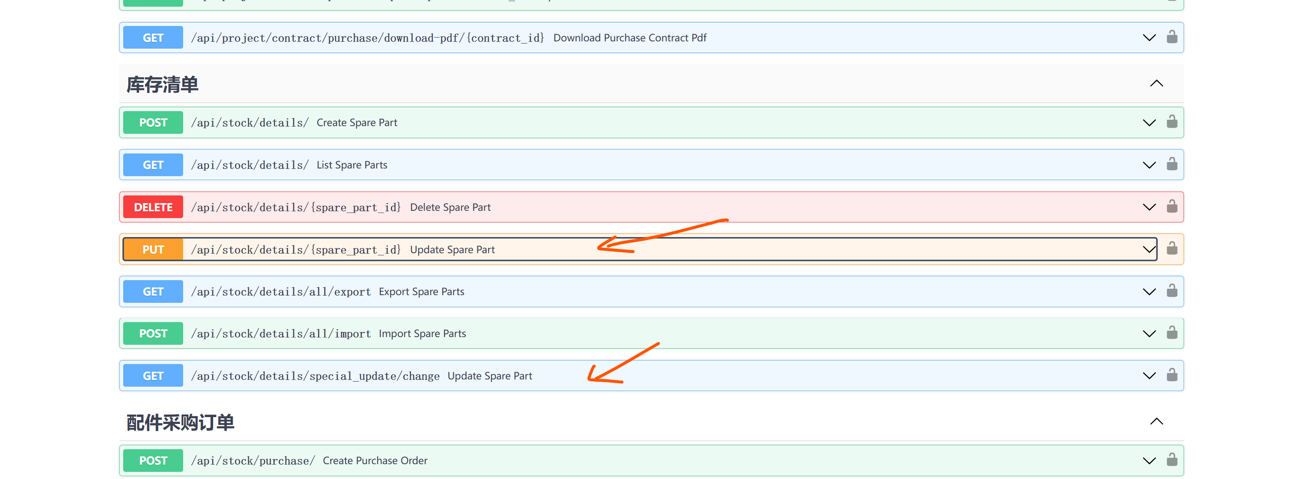Click lock icon on PUT Update Spare Part
The image size is (1302, 479).
coord(1171,249)
